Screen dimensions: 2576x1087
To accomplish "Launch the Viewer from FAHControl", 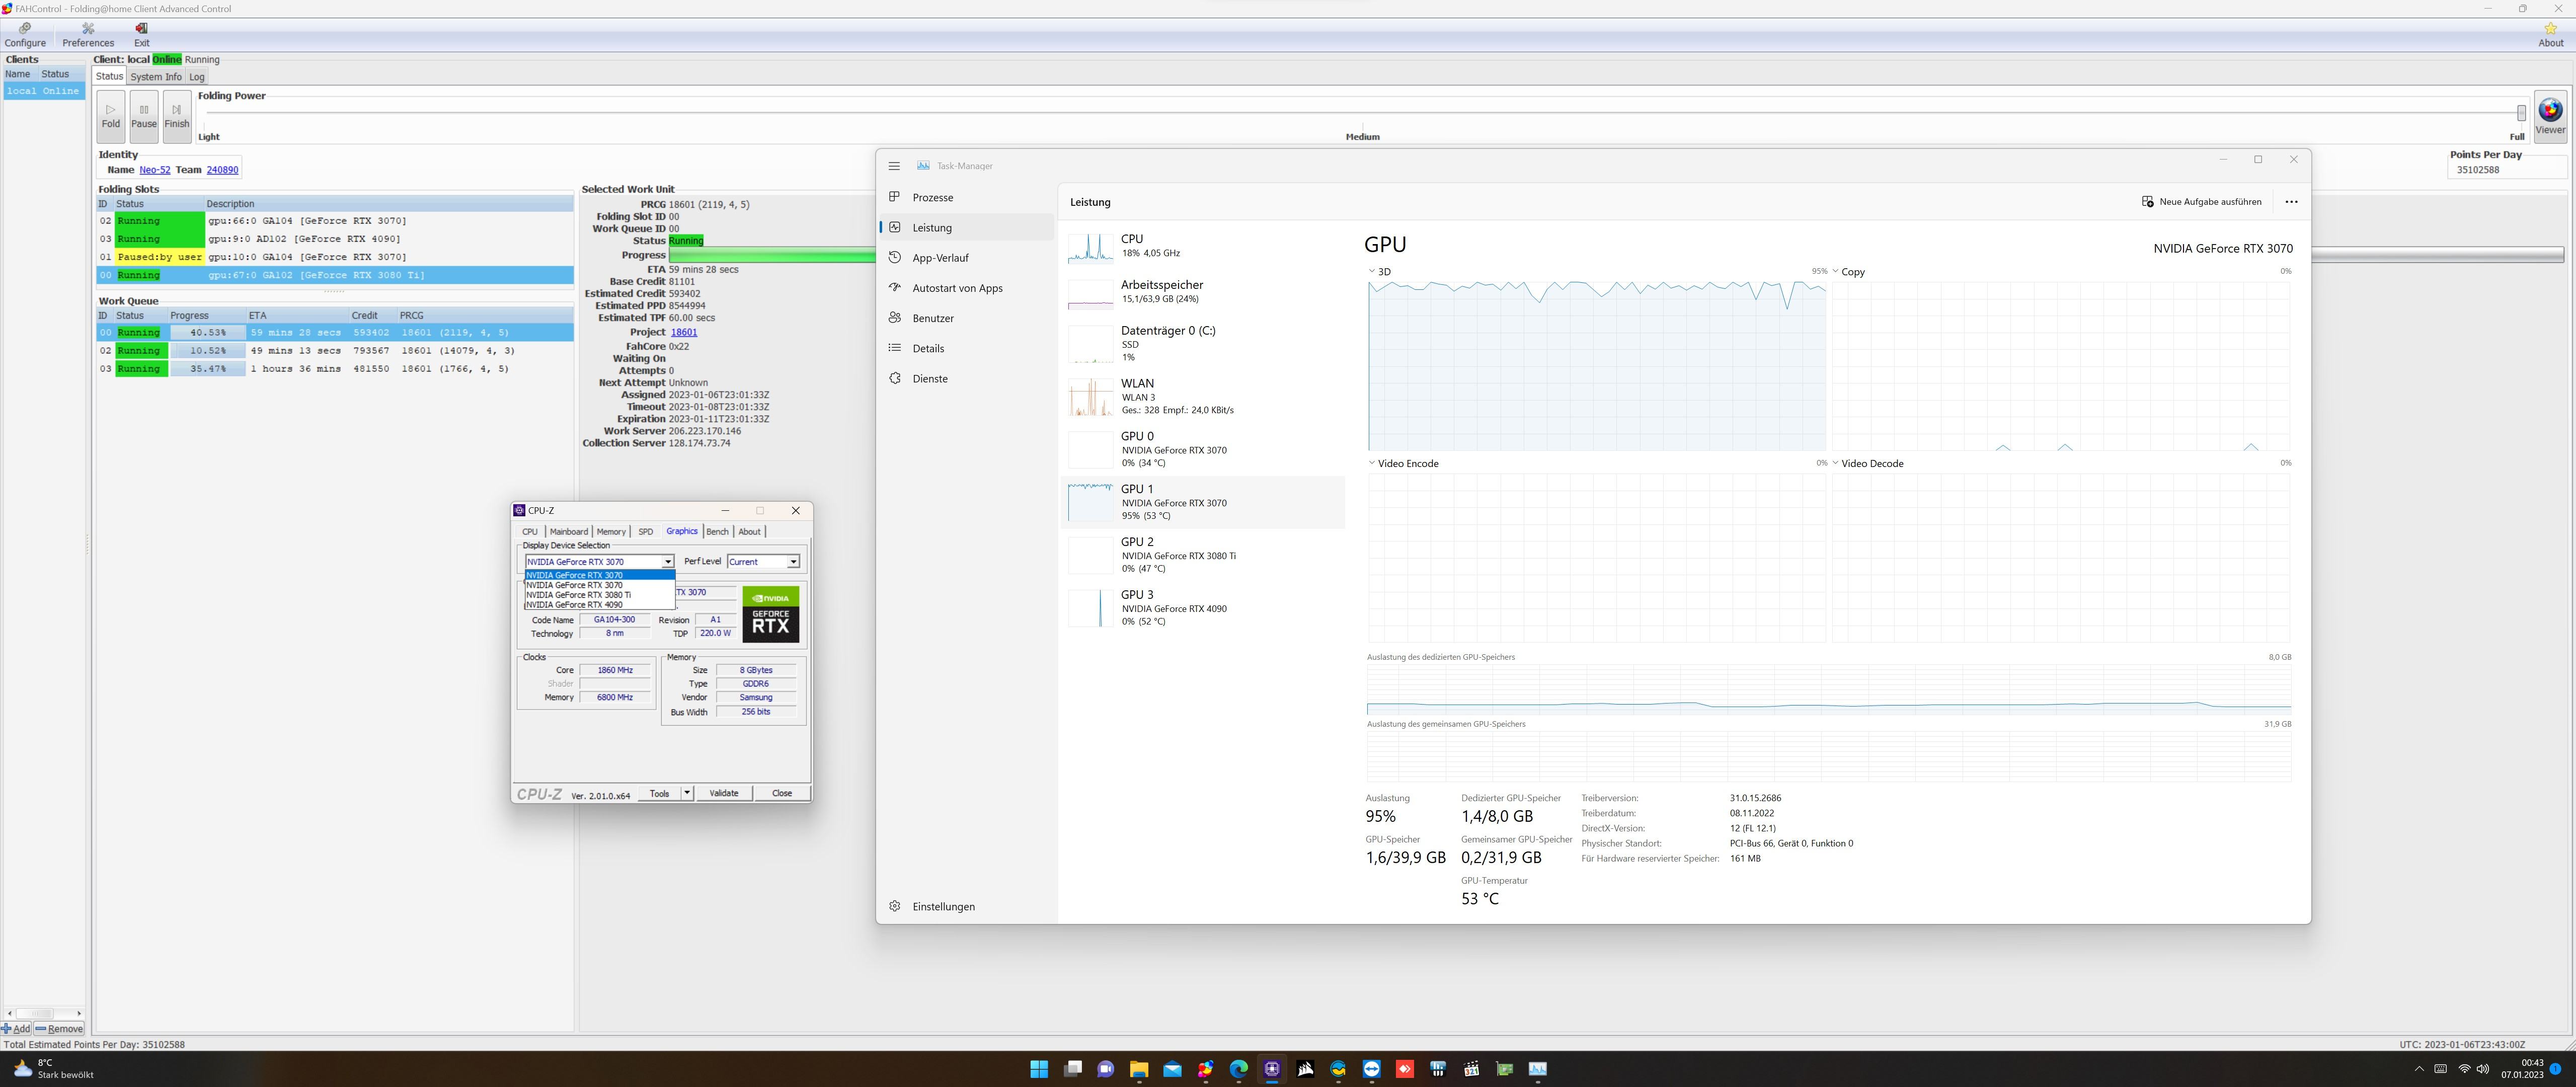I will point(2549,116).
